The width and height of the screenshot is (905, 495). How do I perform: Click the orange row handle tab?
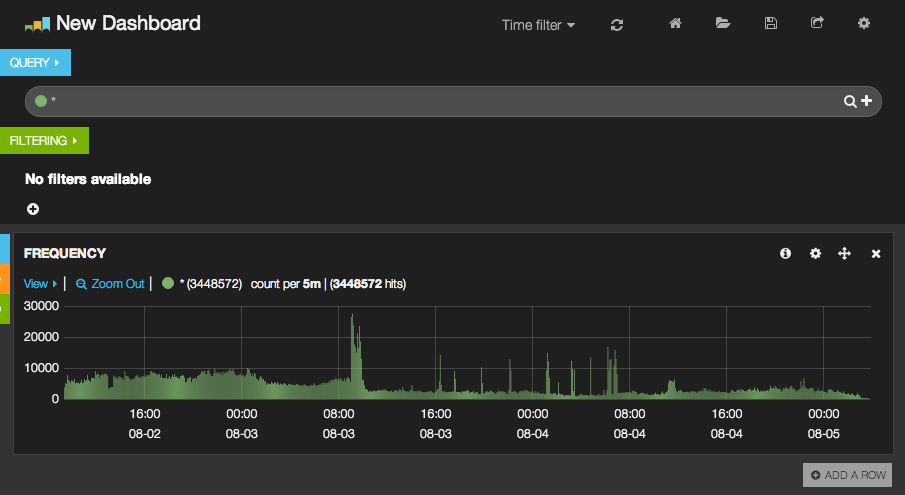(x=5, y=279)
